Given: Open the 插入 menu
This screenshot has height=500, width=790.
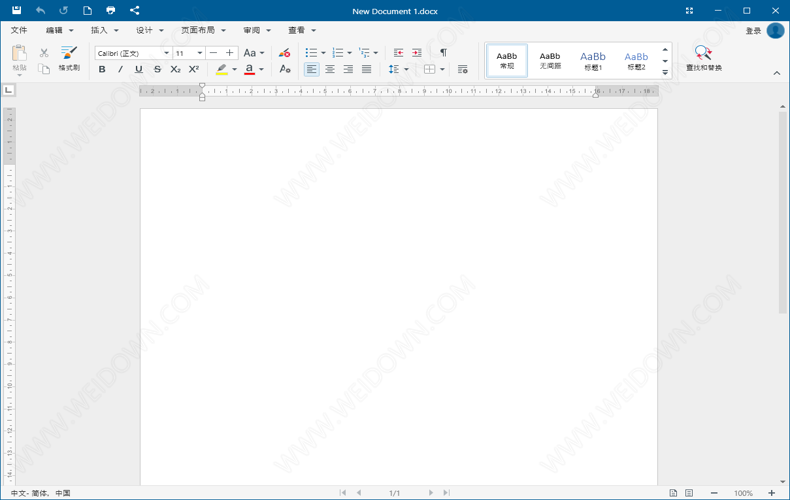Looking at the screenshot, I should click(x=104, y=31).
